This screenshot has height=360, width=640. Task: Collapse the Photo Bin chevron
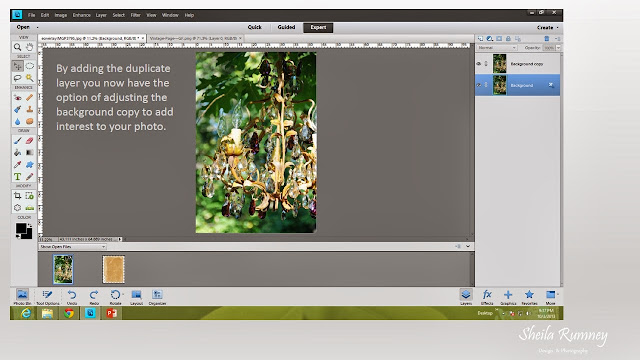coord(468,246)
